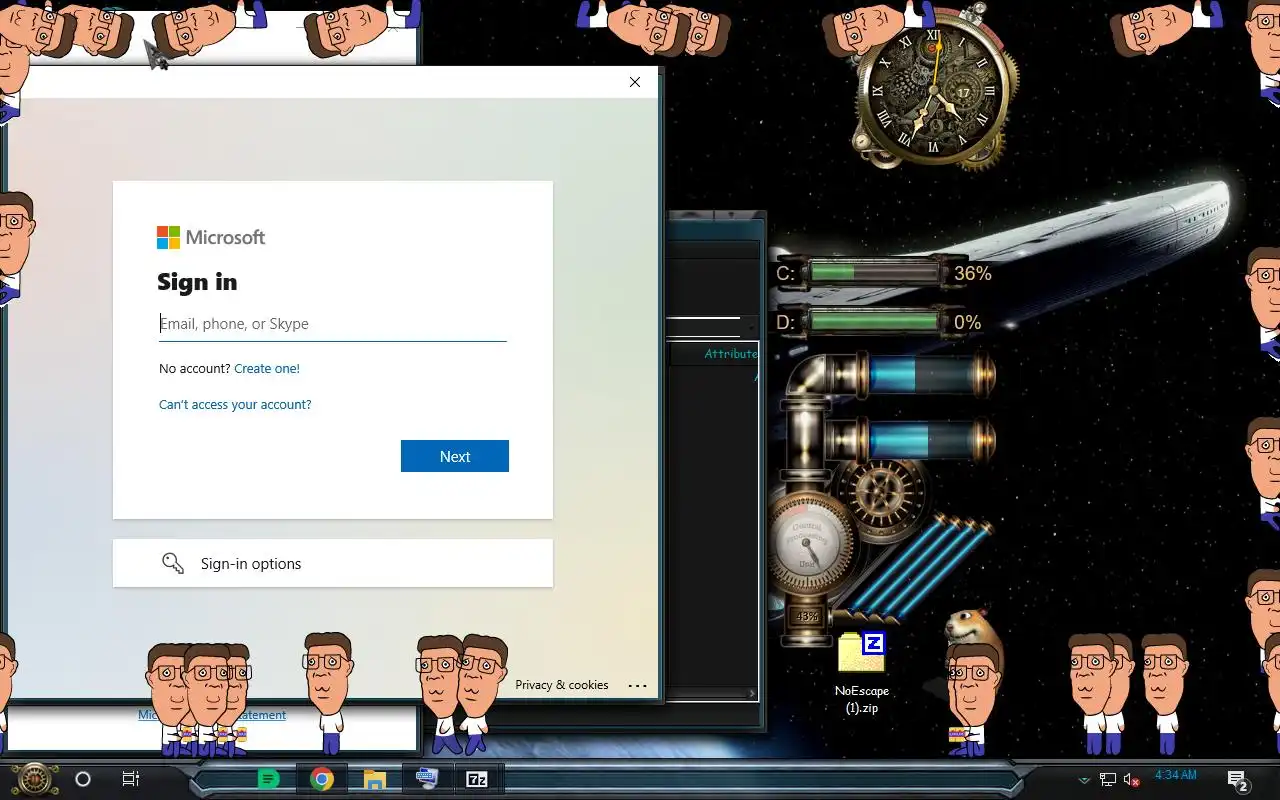Click the network tray icon
Image resolution: width=1280 pixels, height=800 pixels.
(x=1108, y=780)
